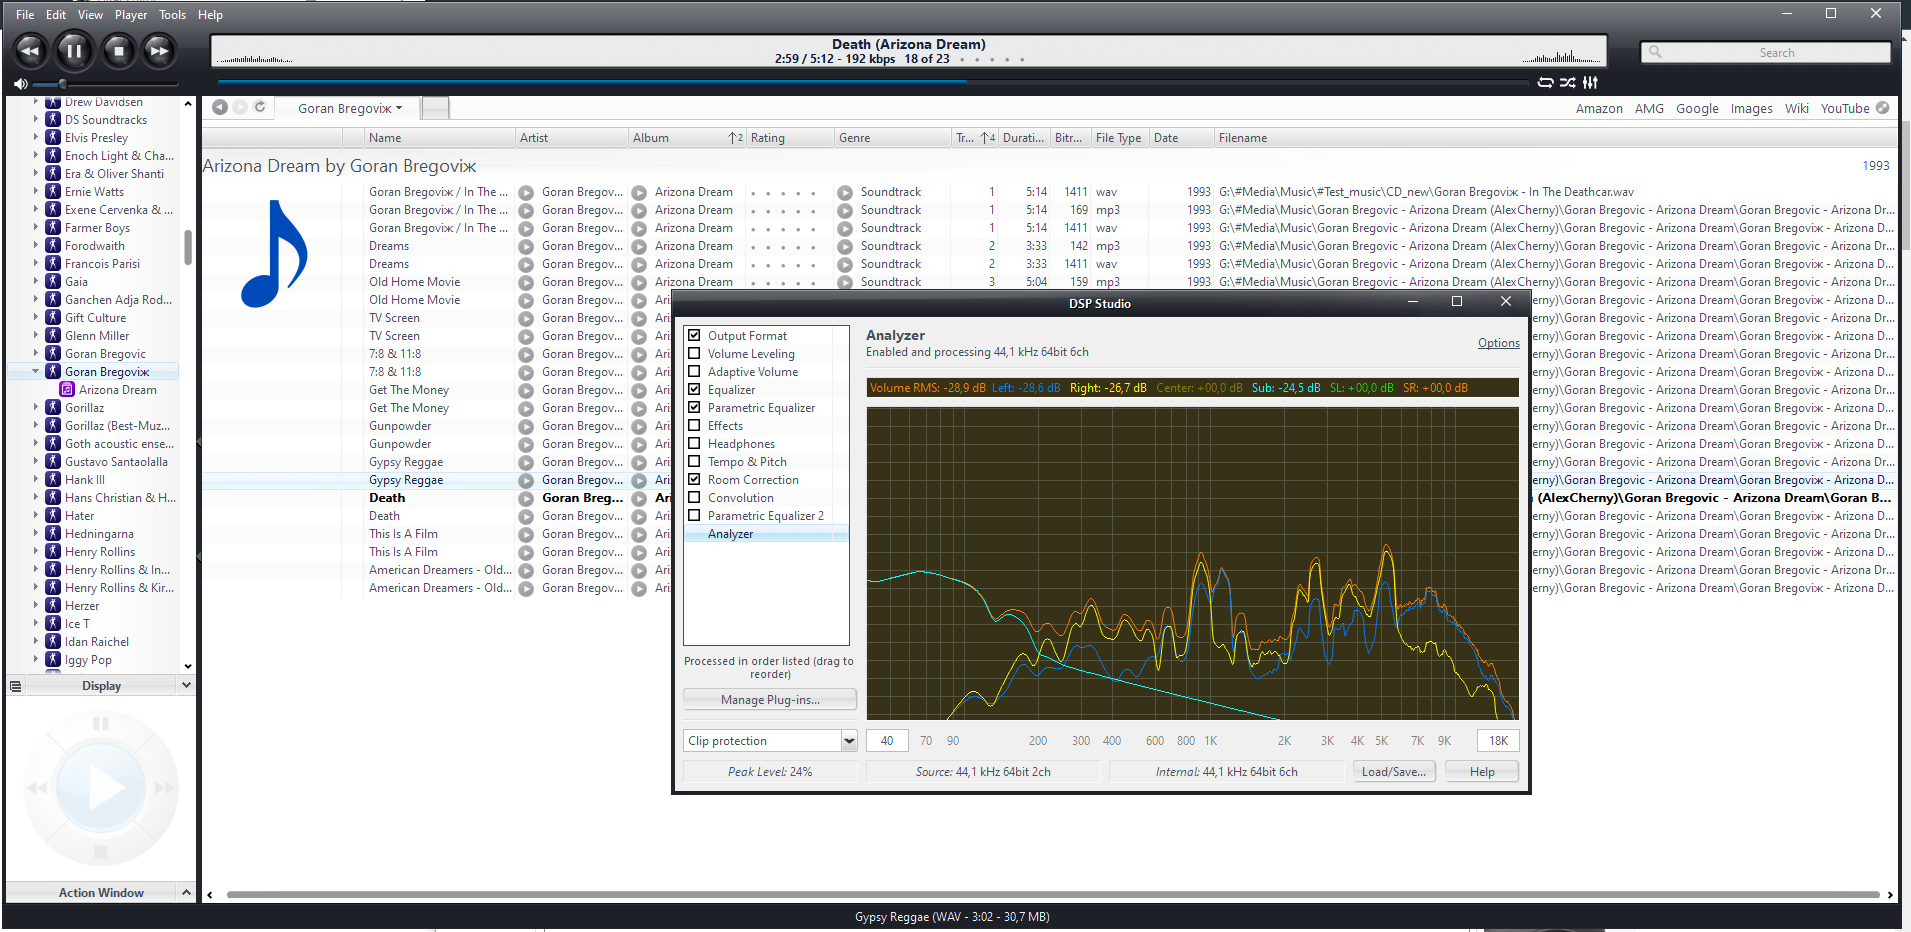Open the Clip protection dropdown
The image size is (1911, 932).
pos(849,741)
